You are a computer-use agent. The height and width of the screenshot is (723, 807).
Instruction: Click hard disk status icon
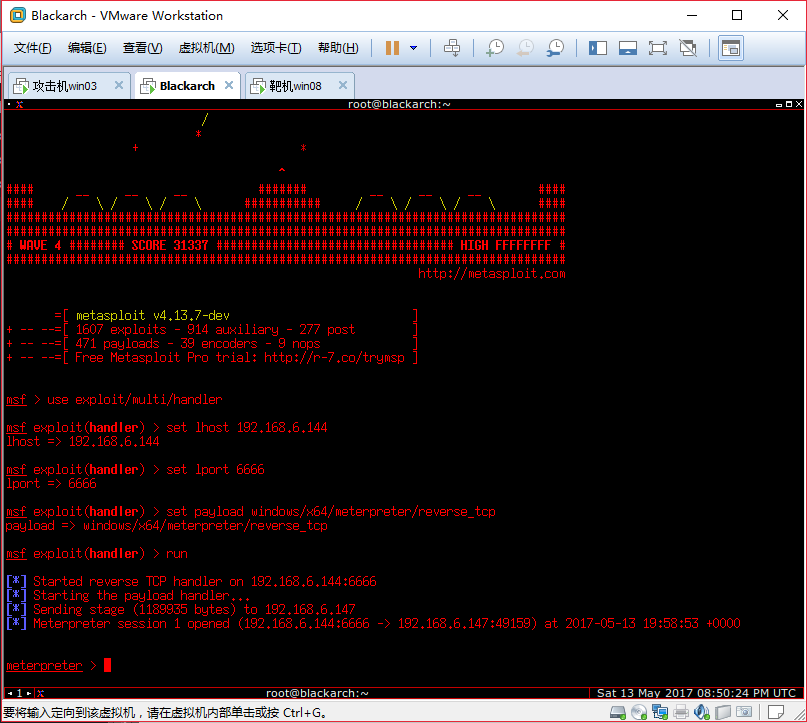[x=618, y=712]
